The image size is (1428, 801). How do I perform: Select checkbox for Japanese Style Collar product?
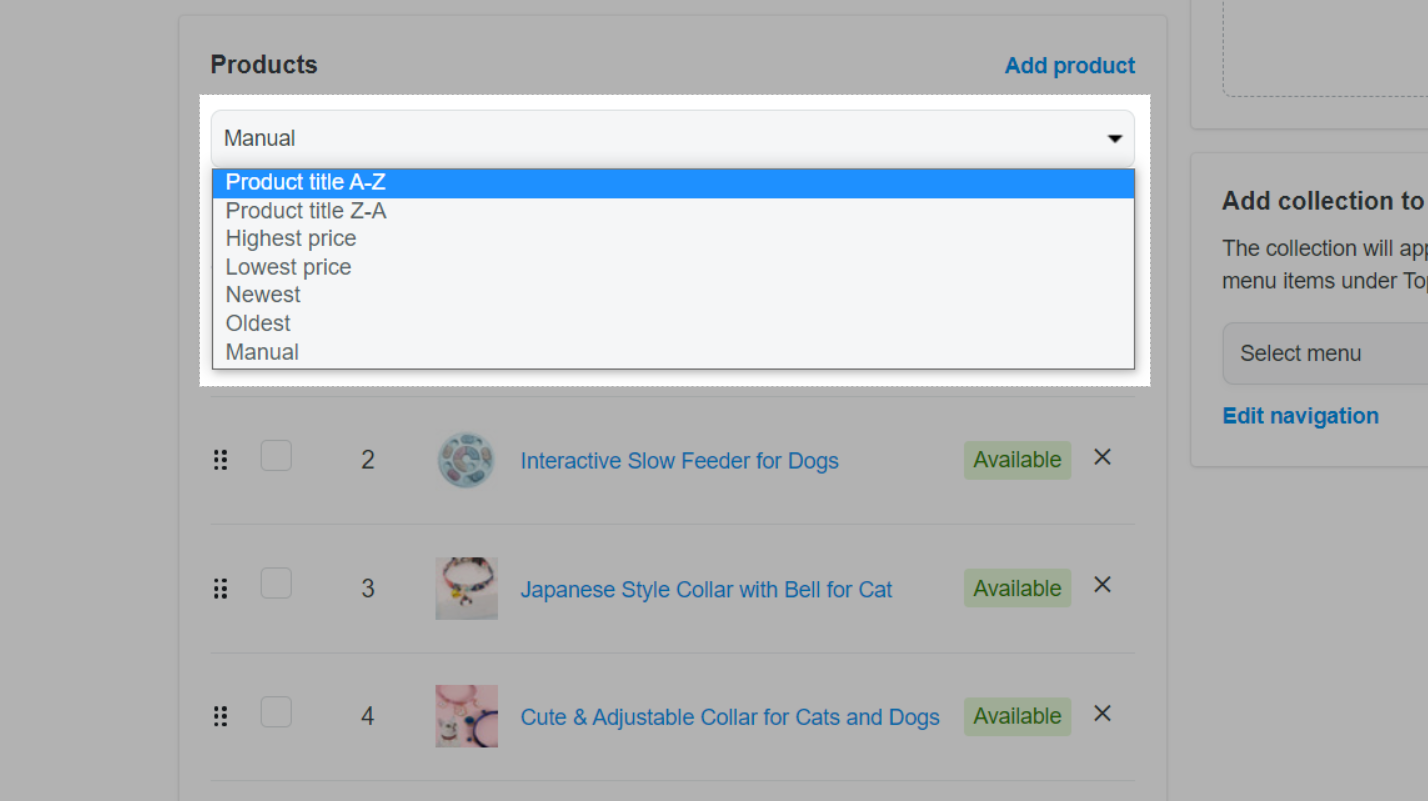[276, 583]
